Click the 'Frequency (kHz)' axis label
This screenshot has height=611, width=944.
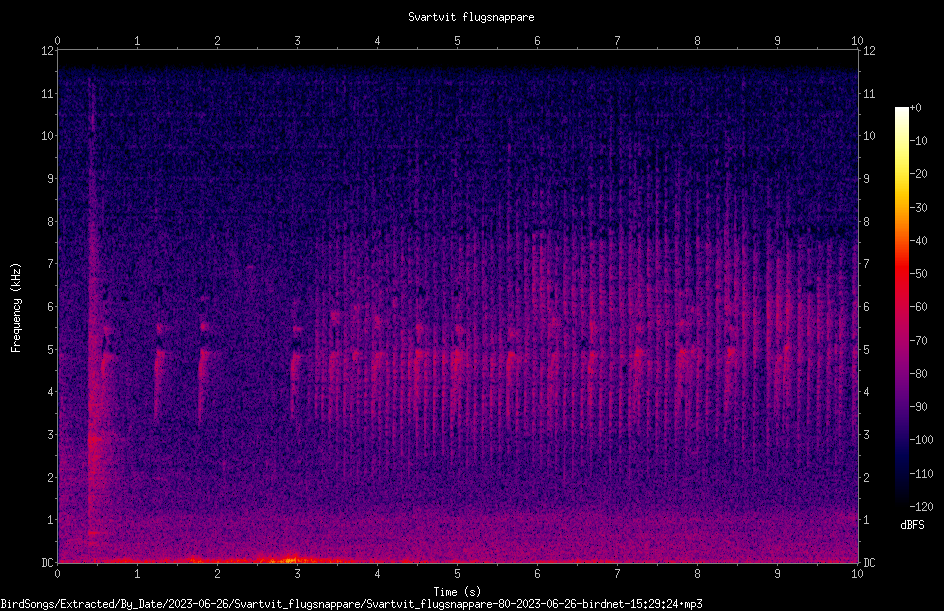(16, 308)
